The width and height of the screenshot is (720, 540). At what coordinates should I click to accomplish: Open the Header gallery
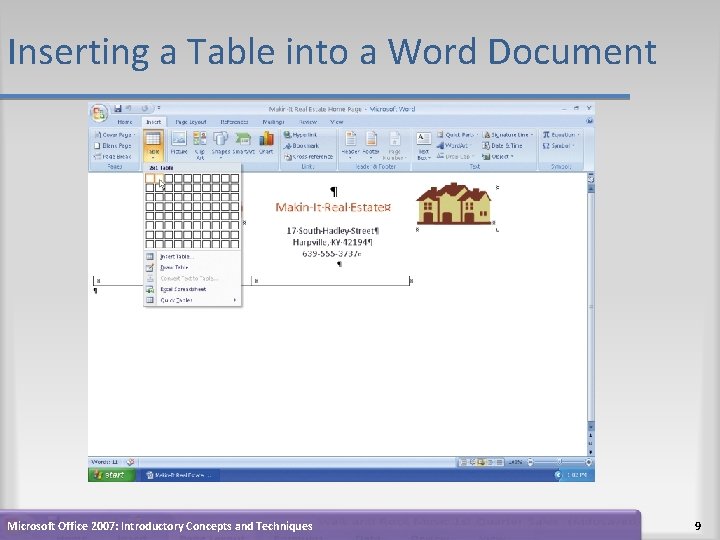click(350, 145)
